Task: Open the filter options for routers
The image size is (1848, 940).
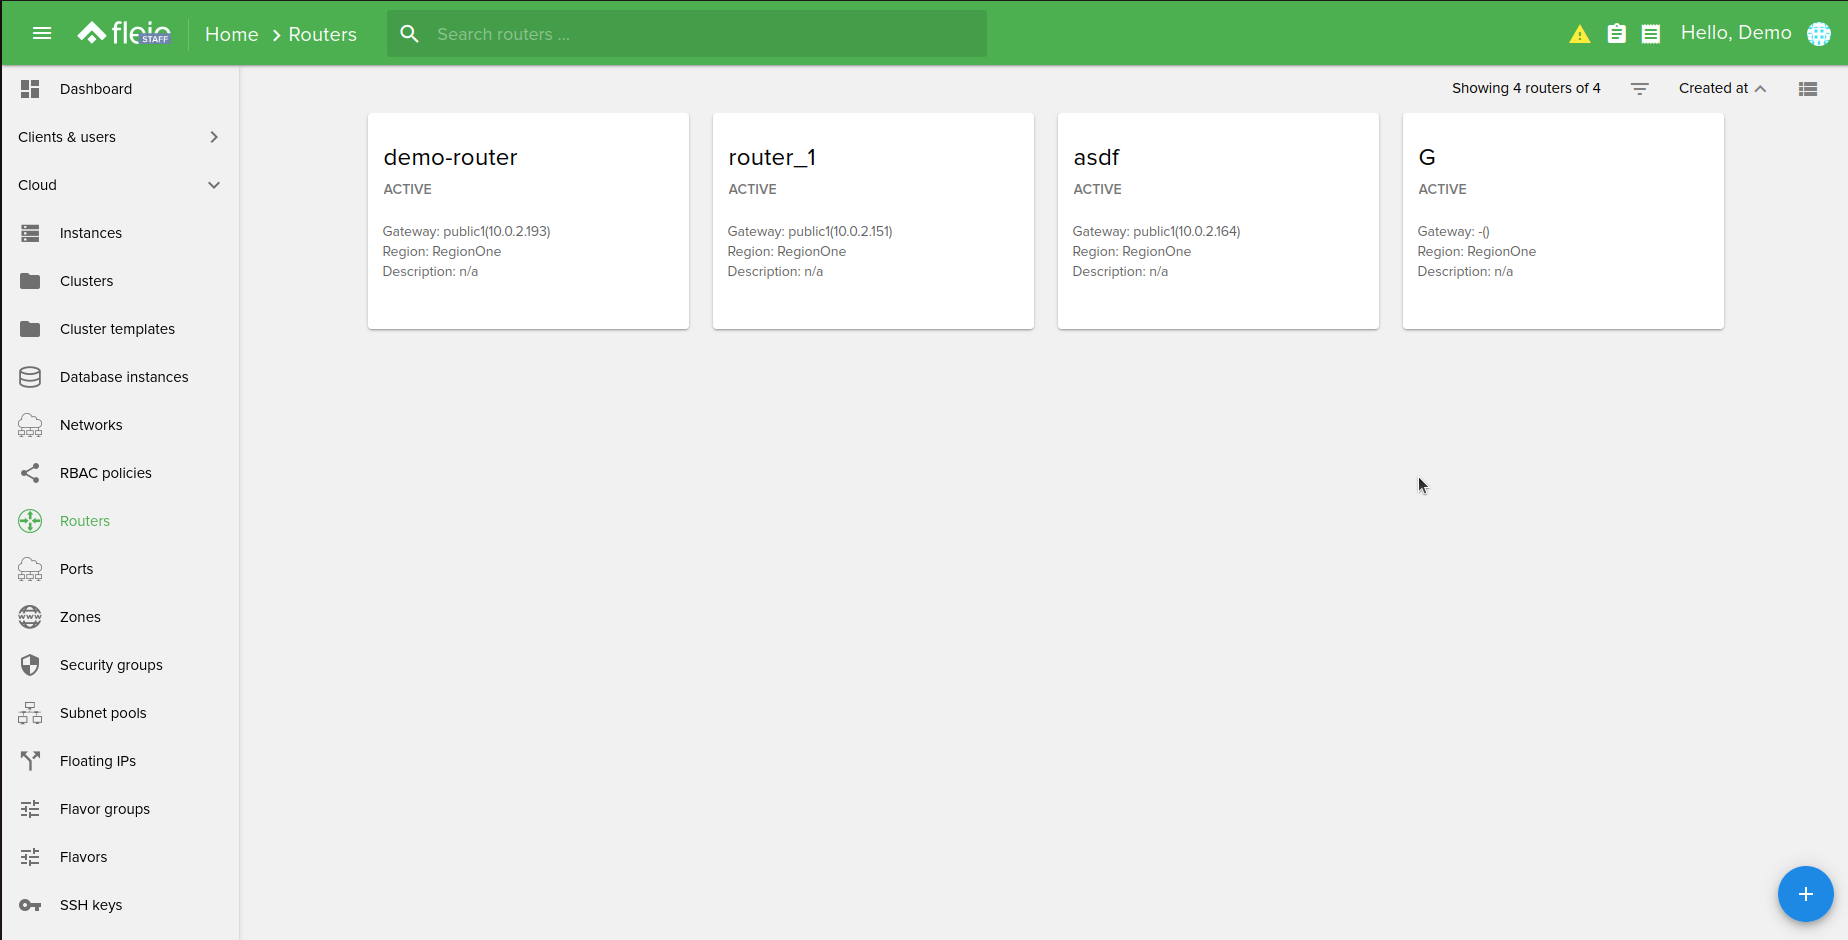Action: (x=1640, y=88)
